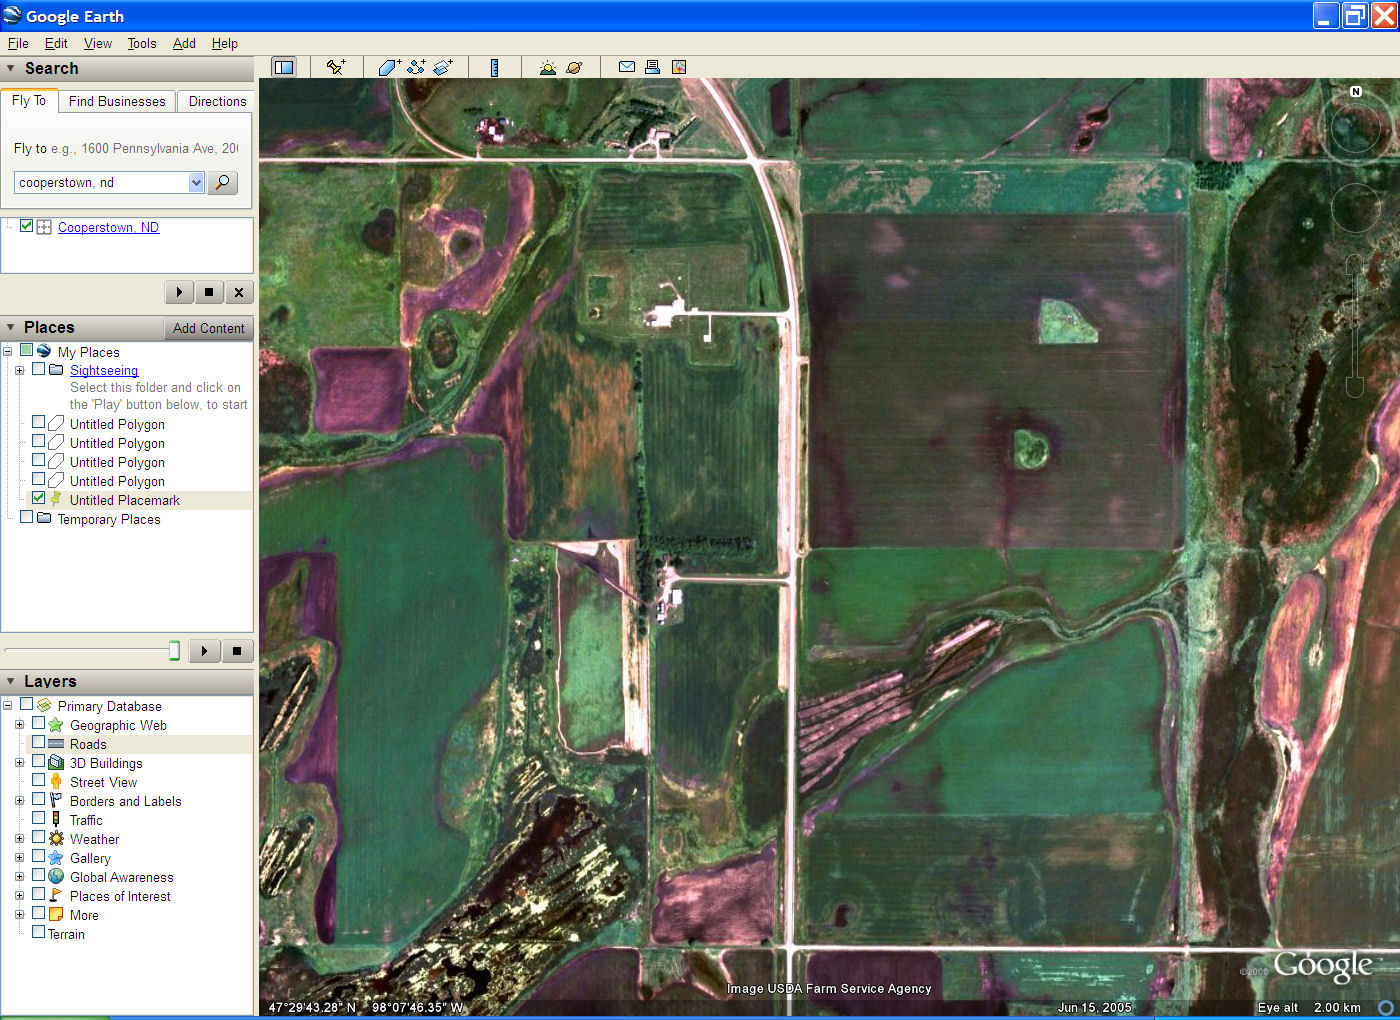Click the Global Awareness globe icon
Viewport: 1400px width, 1020px height.
pyautogui.click(x=56, y=876)
